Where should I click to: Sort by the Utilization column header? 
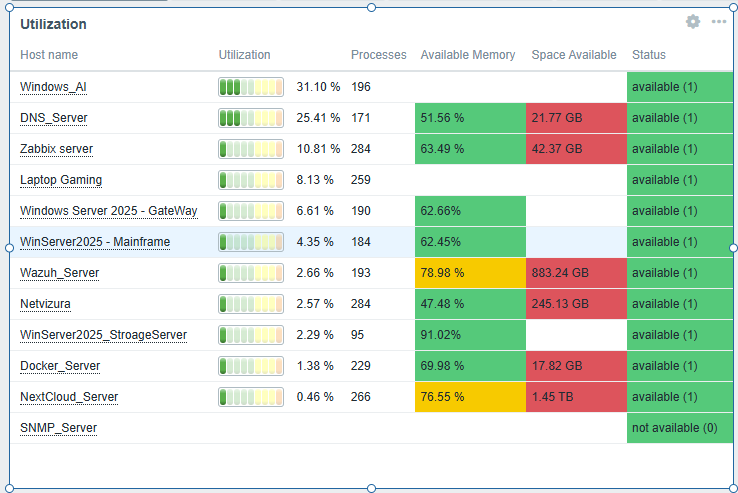coord(245,55)
